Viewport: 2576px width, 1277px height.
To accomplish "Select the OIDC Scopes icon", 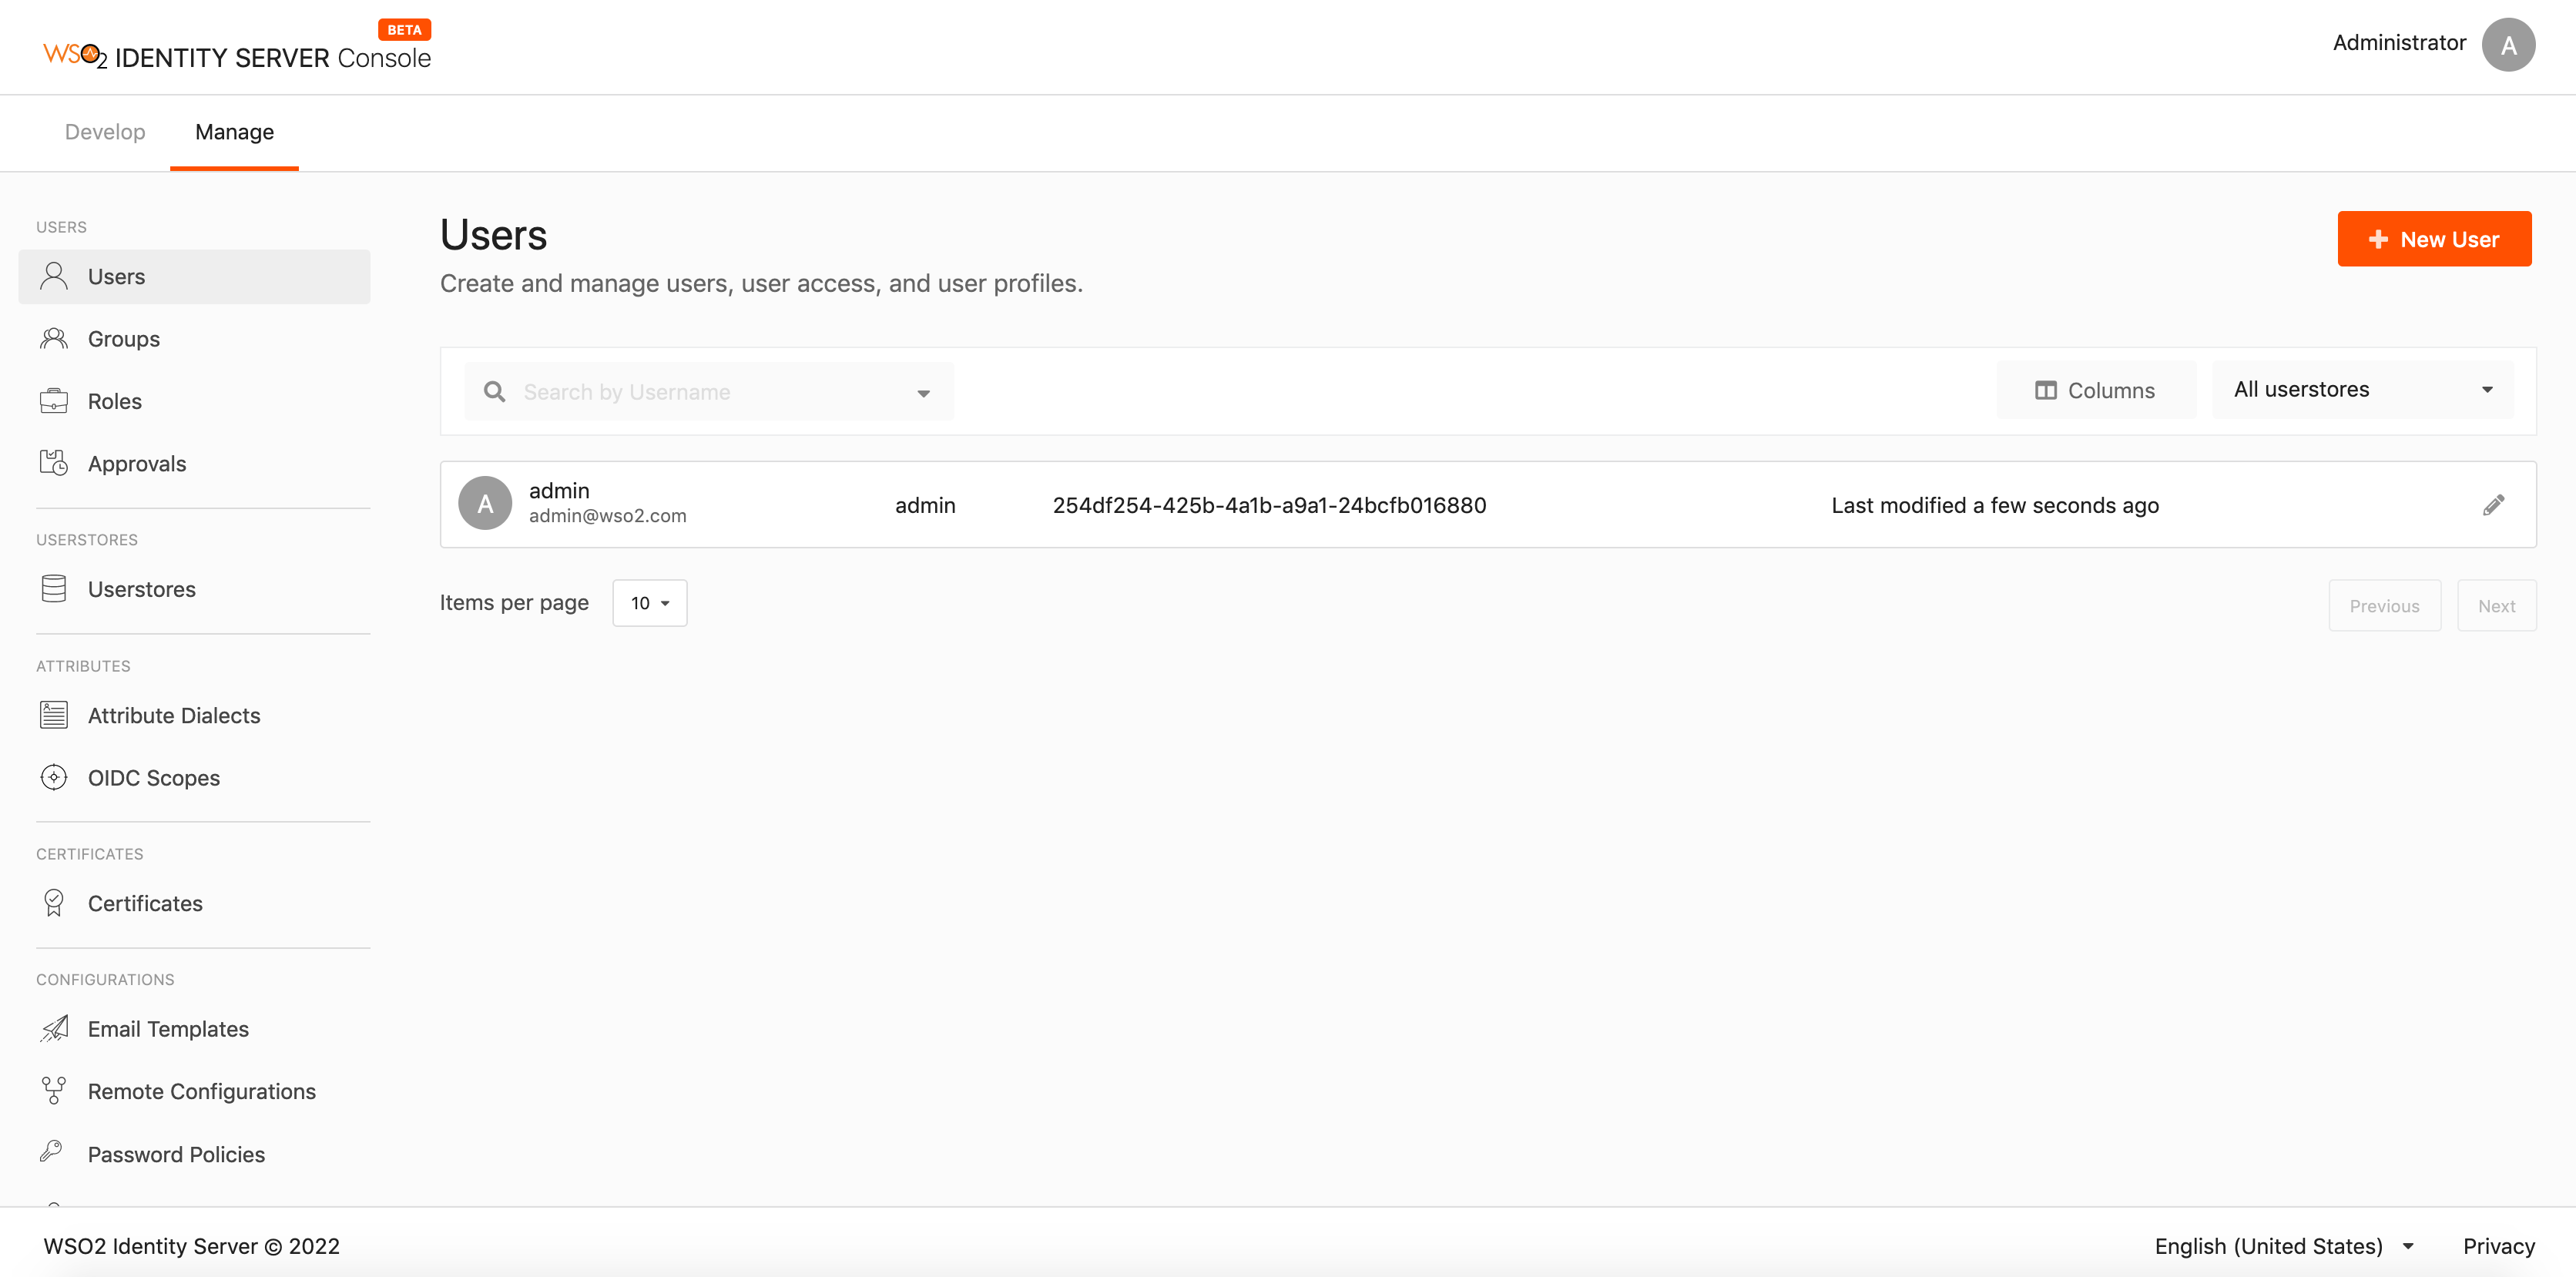I will 53,777.
